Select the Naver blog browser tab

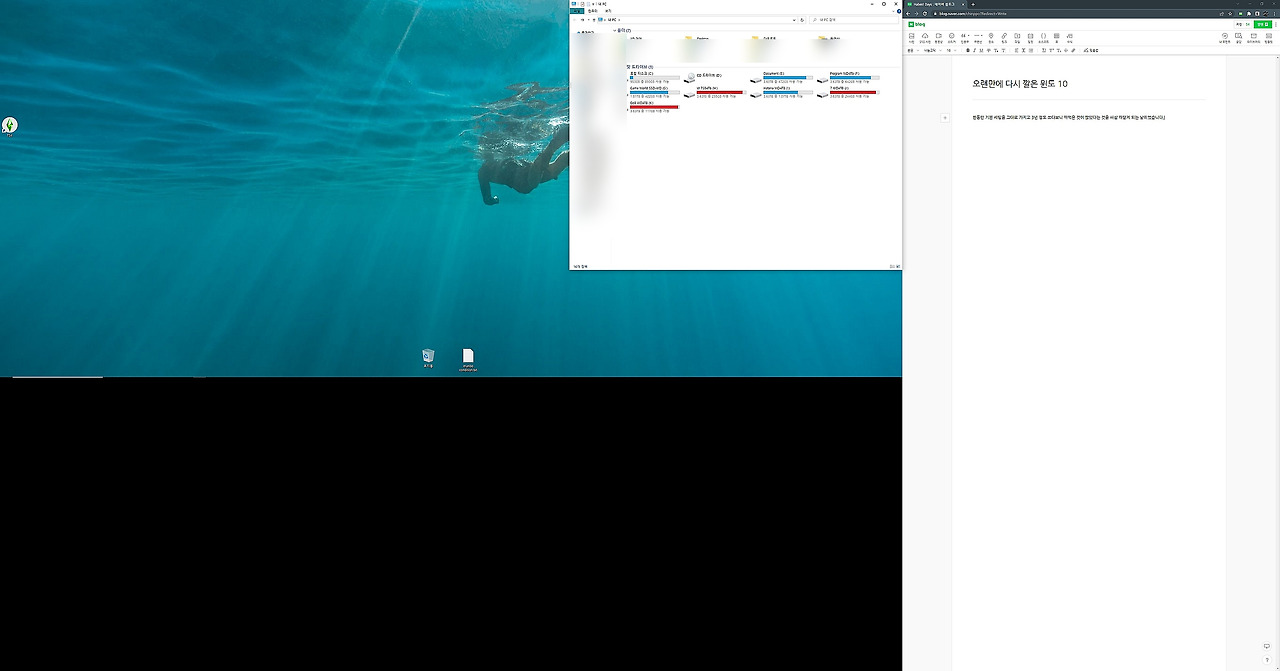[x=935, y=4]
